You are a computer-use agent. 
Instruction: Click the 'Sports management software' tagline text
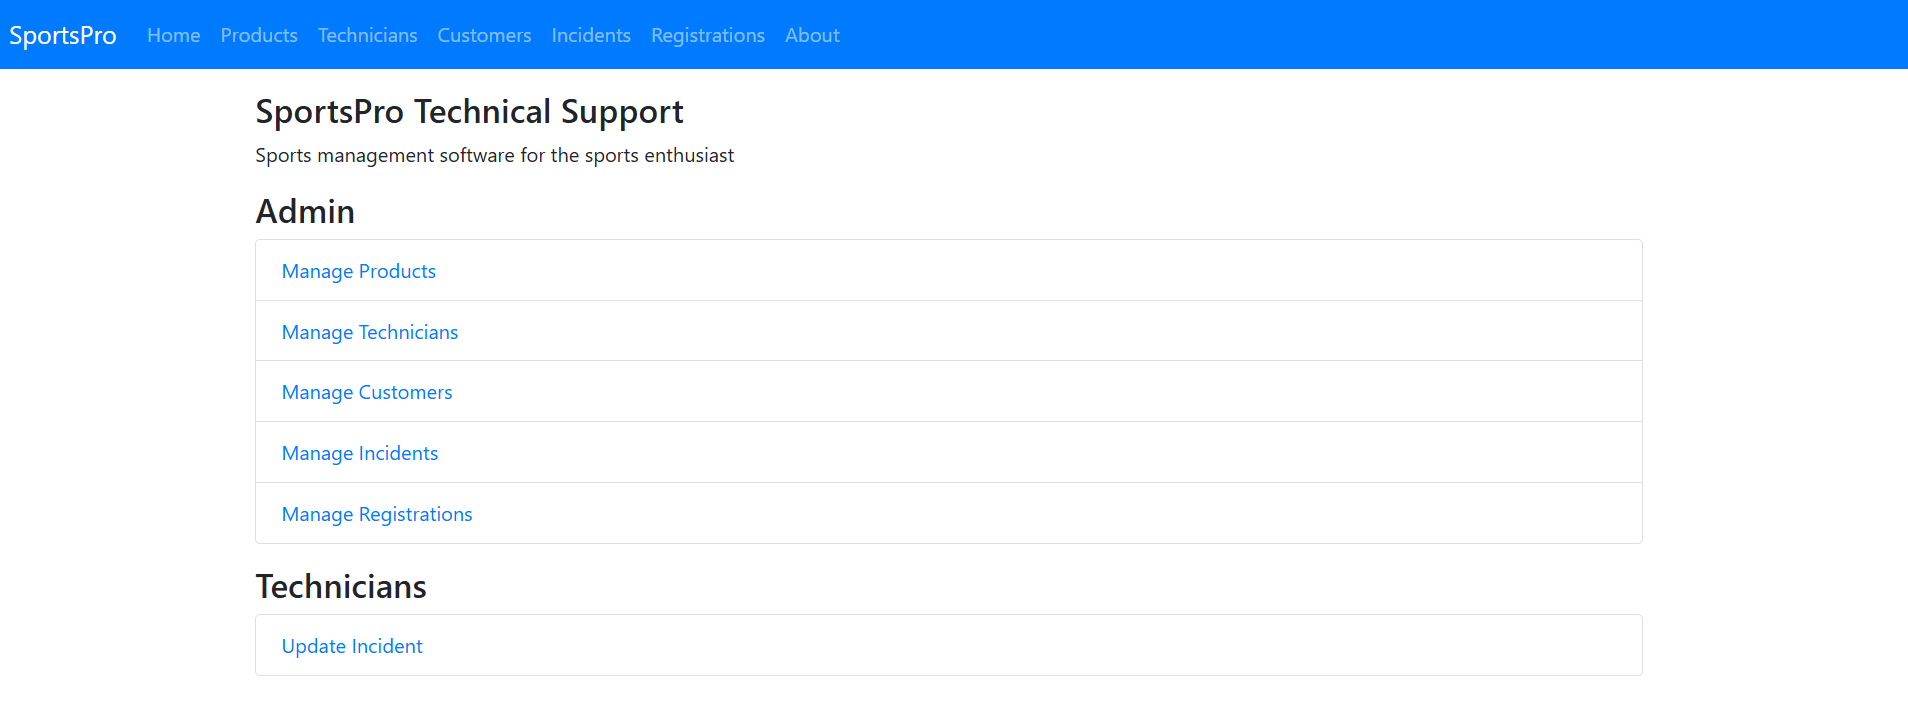(x=494, y=155)
